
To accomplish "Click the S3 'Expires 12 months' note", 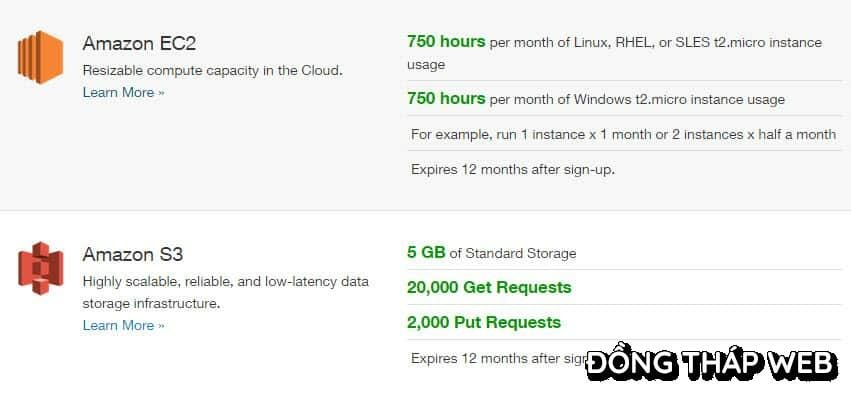I will 498,359.
